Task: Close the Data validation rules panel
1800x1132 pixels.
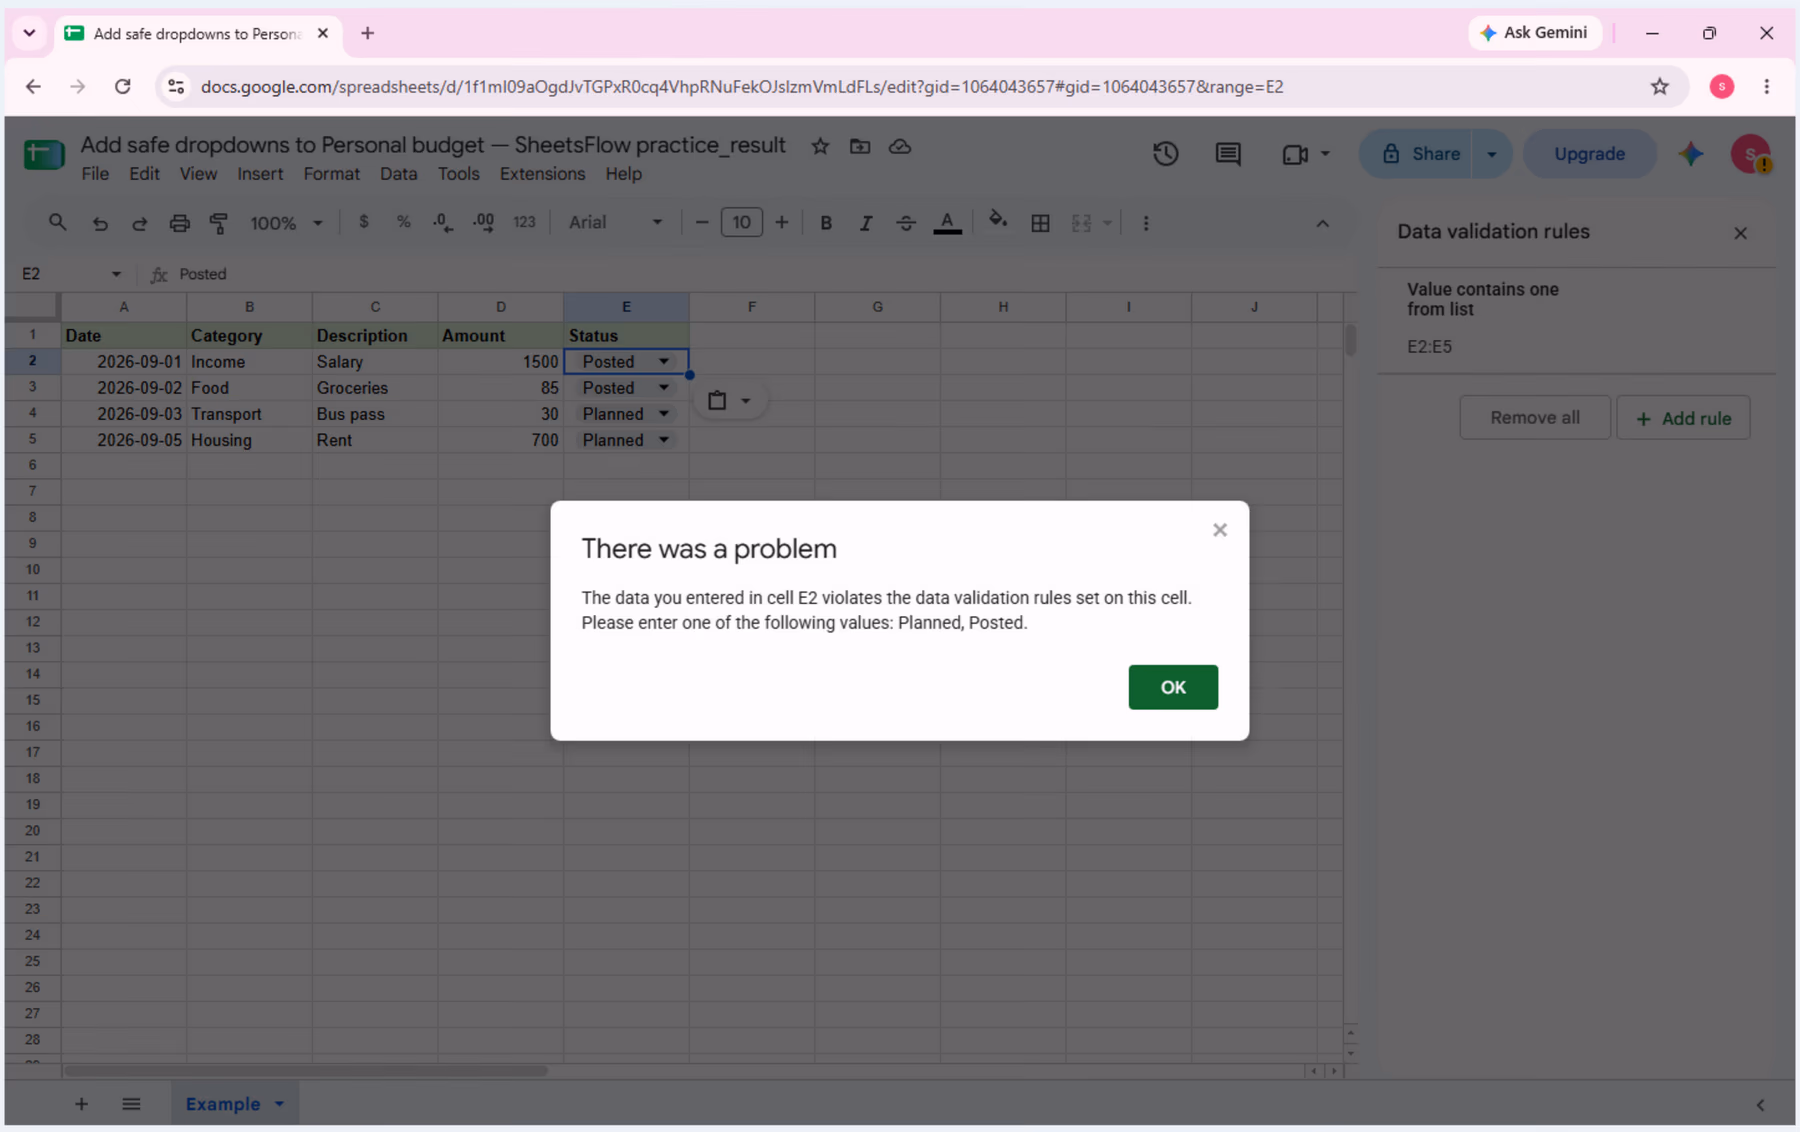Action: [1741, 233]
